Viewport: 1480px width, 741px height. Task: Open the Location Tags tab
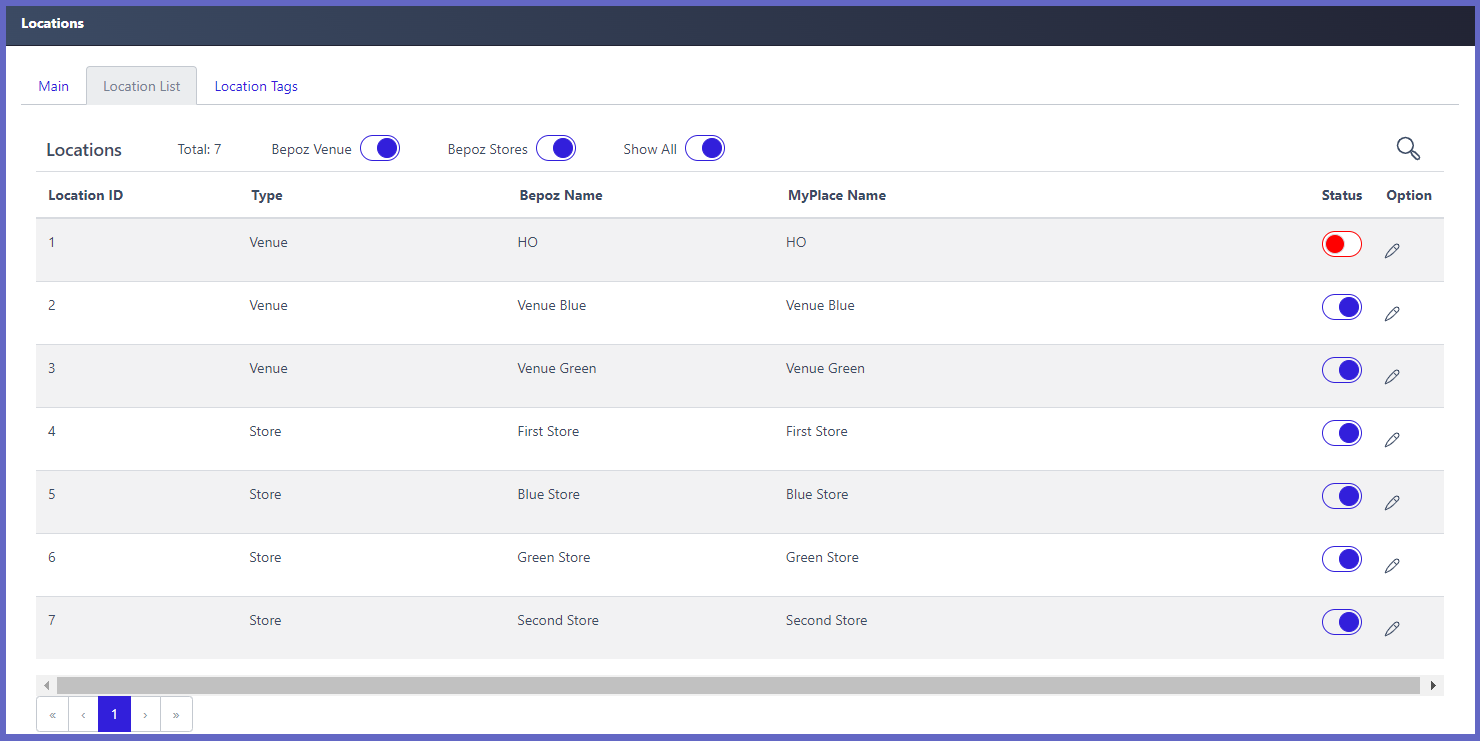pyautogui.click(x=256, y=86)
